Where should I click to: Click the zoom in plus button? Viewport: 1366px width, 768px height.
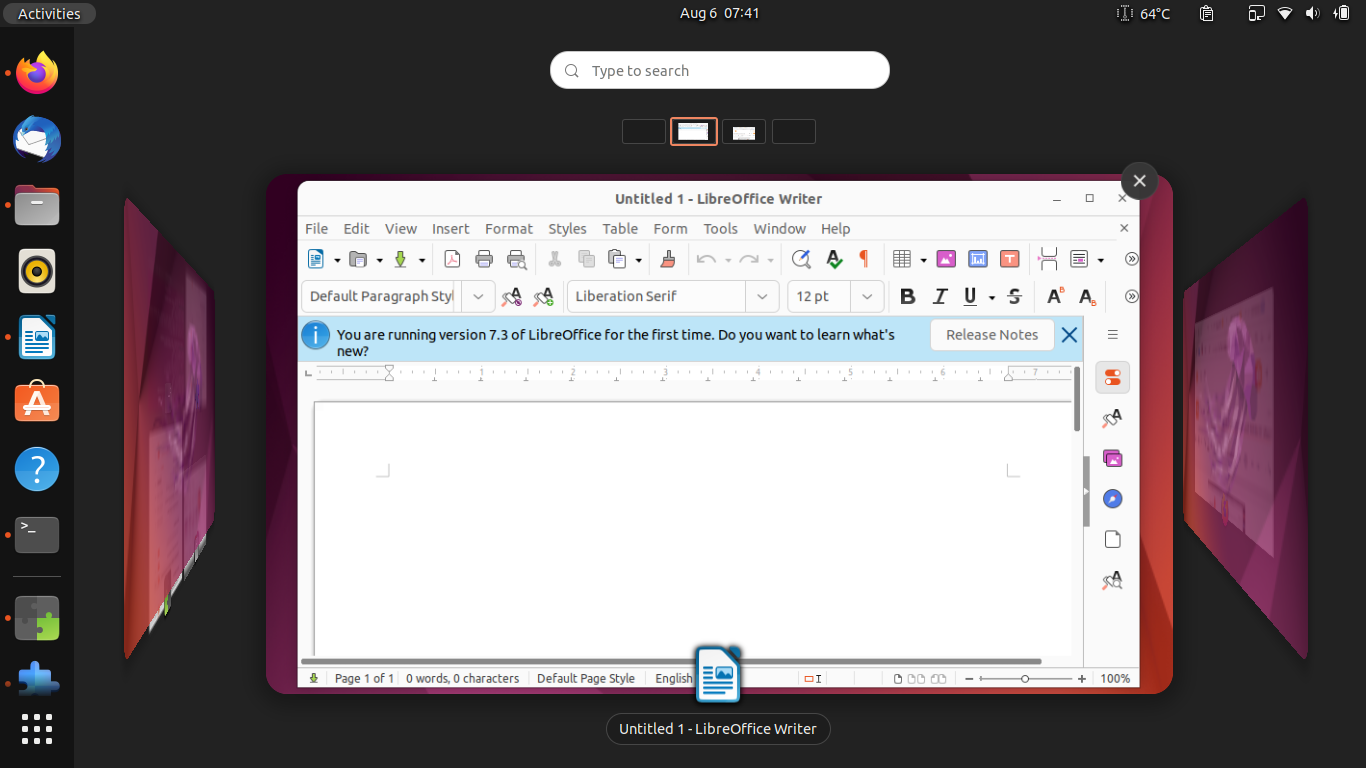[x=1081, y=678]
